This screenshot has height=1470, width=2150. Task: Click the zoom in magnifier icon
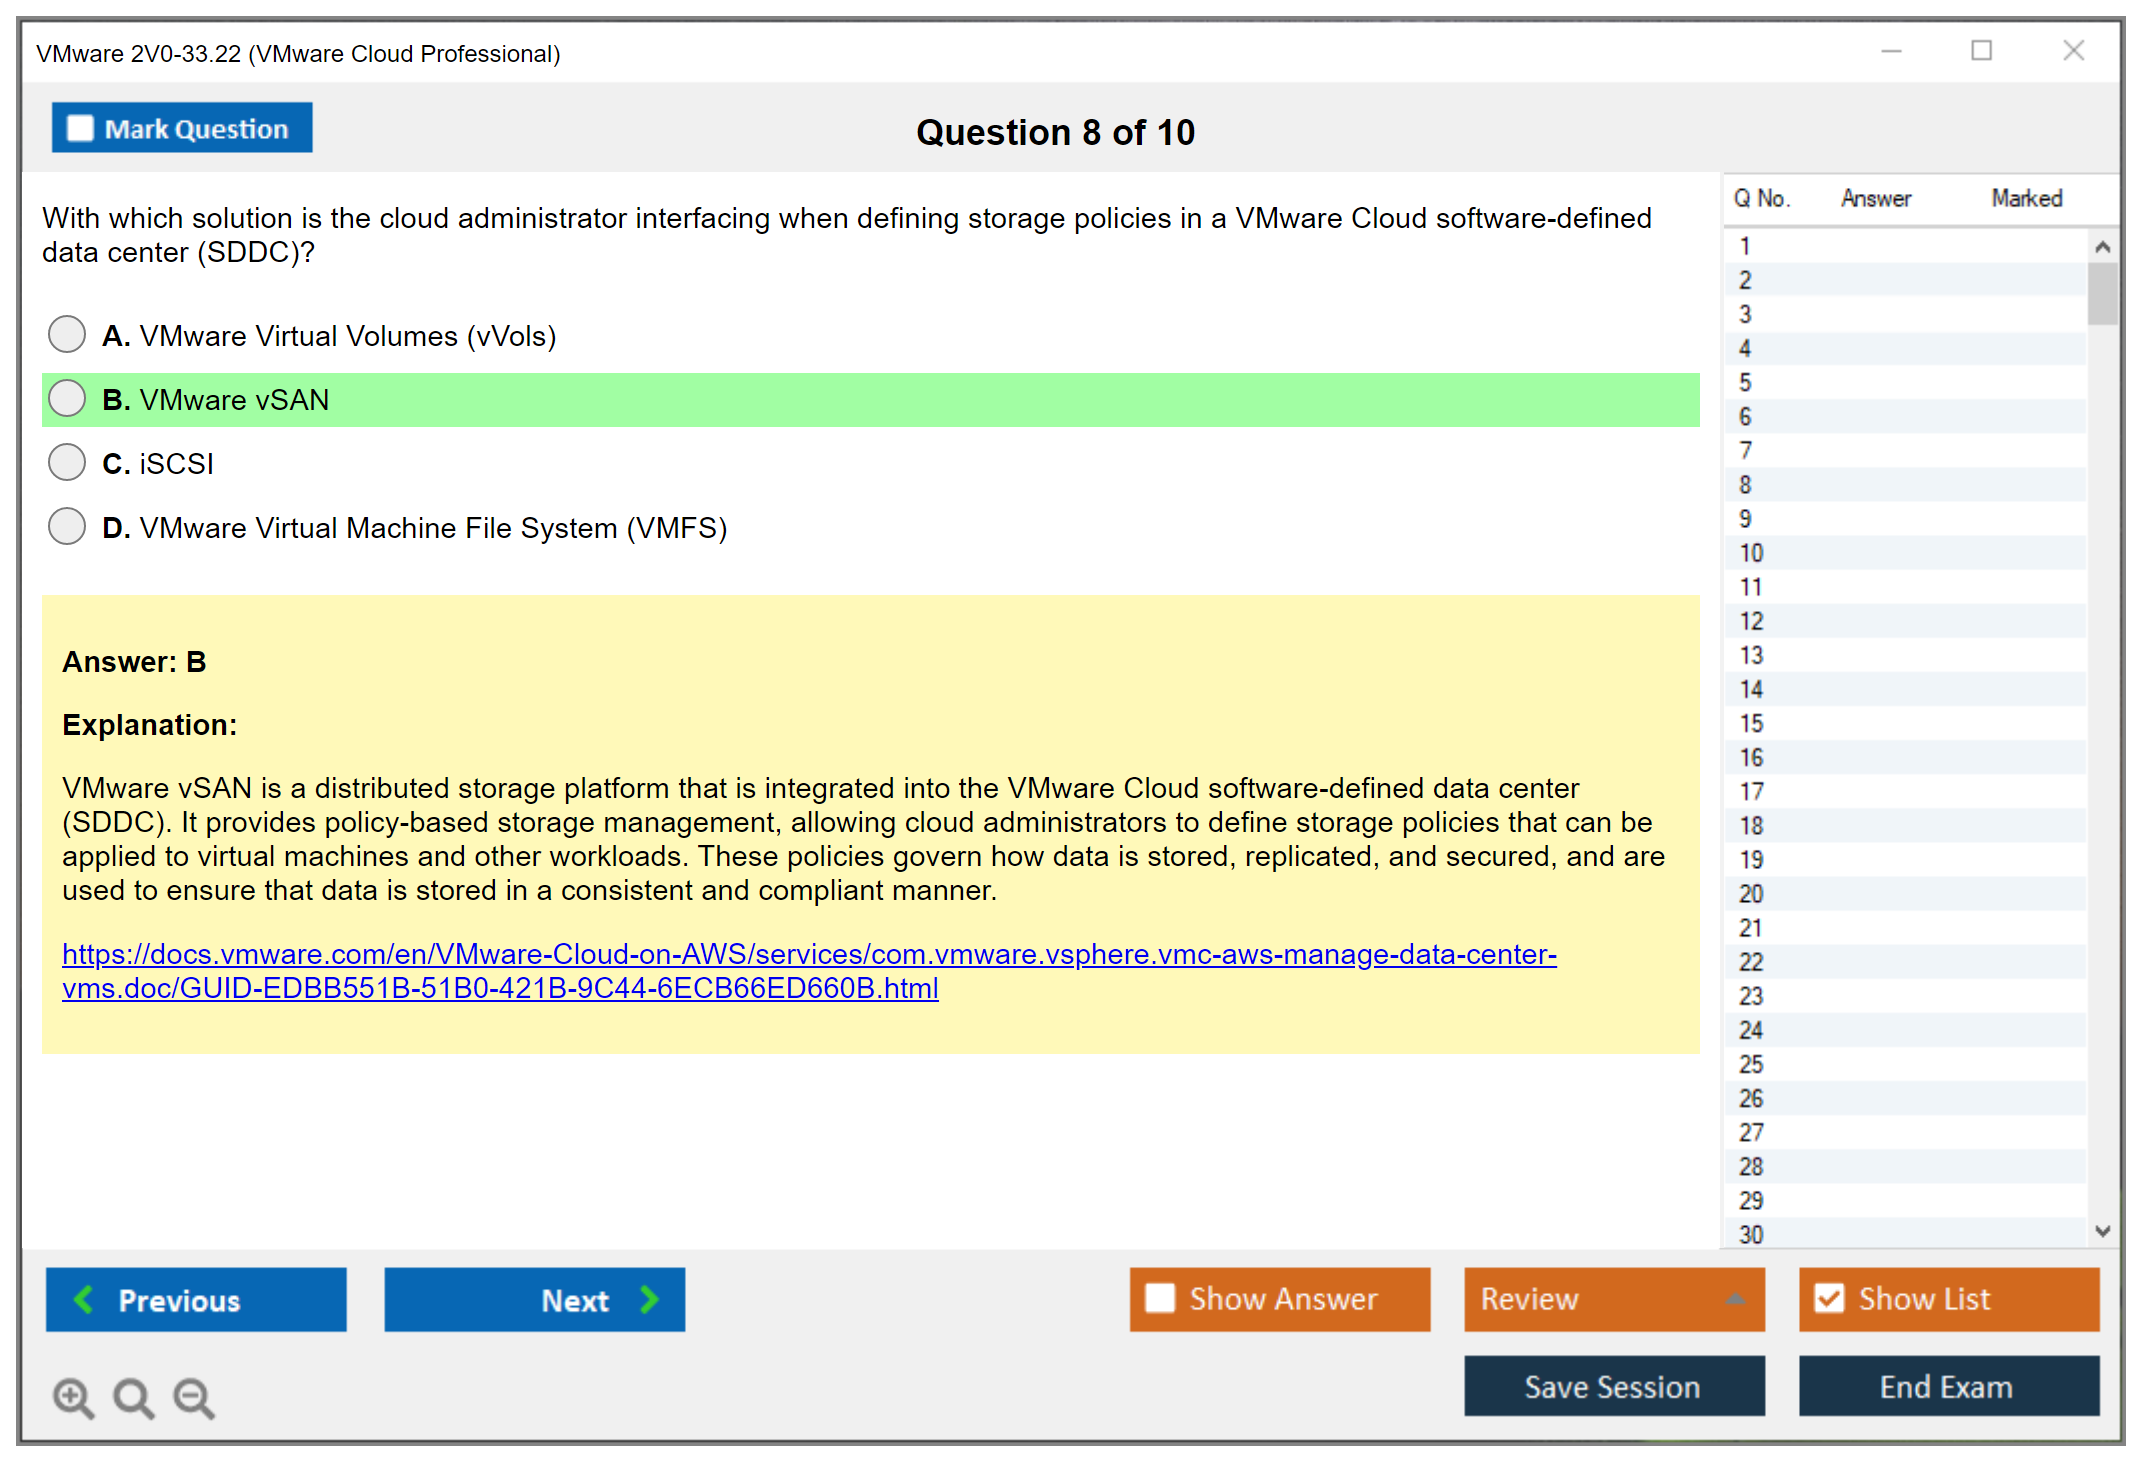point(73,1397)
